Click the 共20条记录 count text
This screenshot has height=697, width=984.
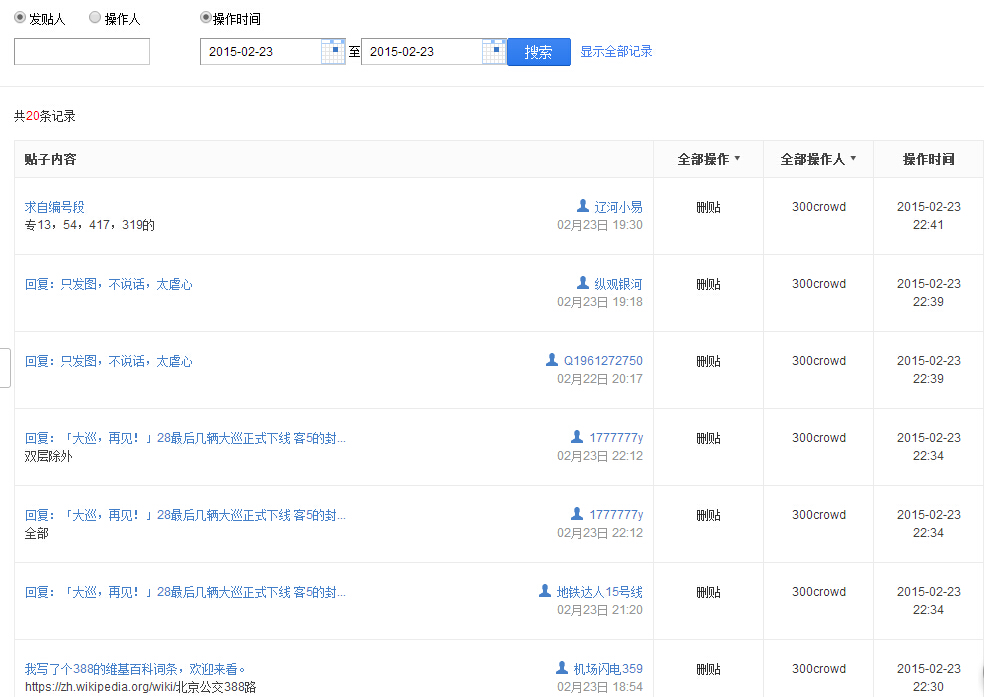(45, 116)
